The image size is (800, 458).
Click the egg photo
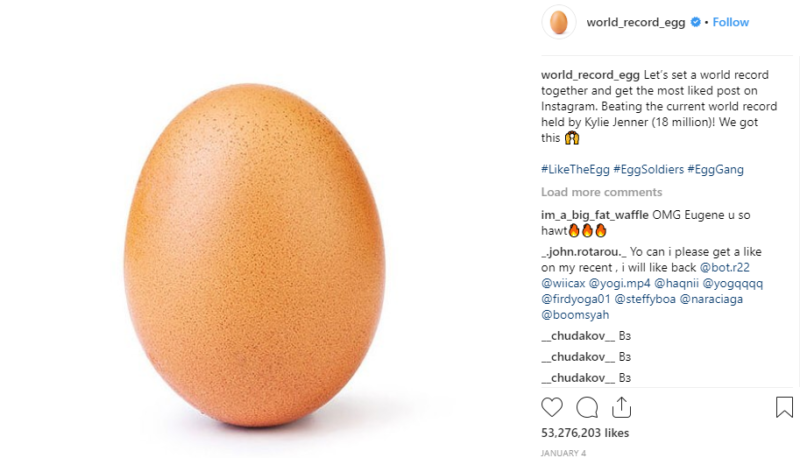(x=255, y=255)
